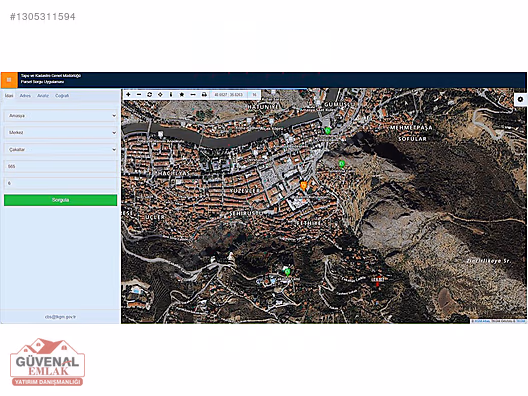
Task: Zoom in with the plus icon
Action: (128, 95)
